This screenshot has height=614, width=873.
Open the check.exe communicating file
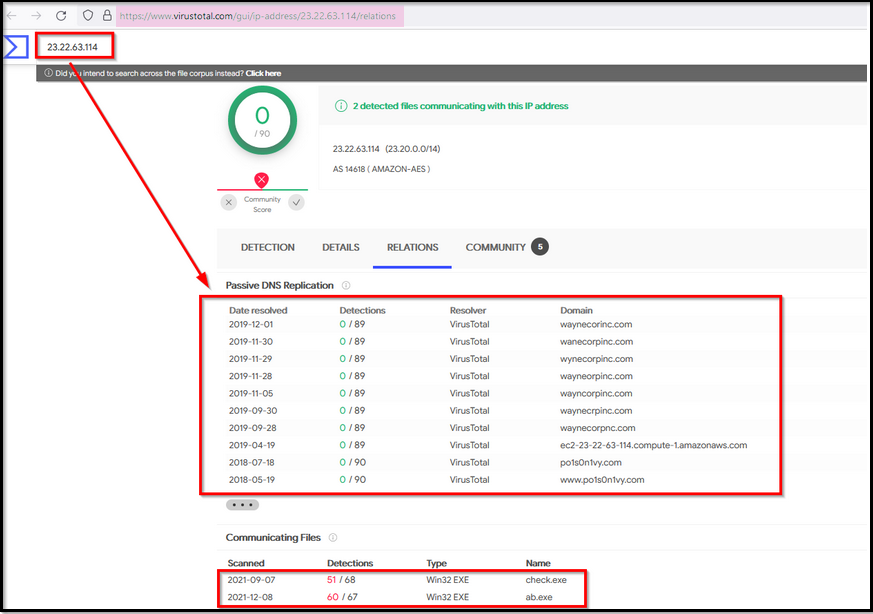[546, 579]
